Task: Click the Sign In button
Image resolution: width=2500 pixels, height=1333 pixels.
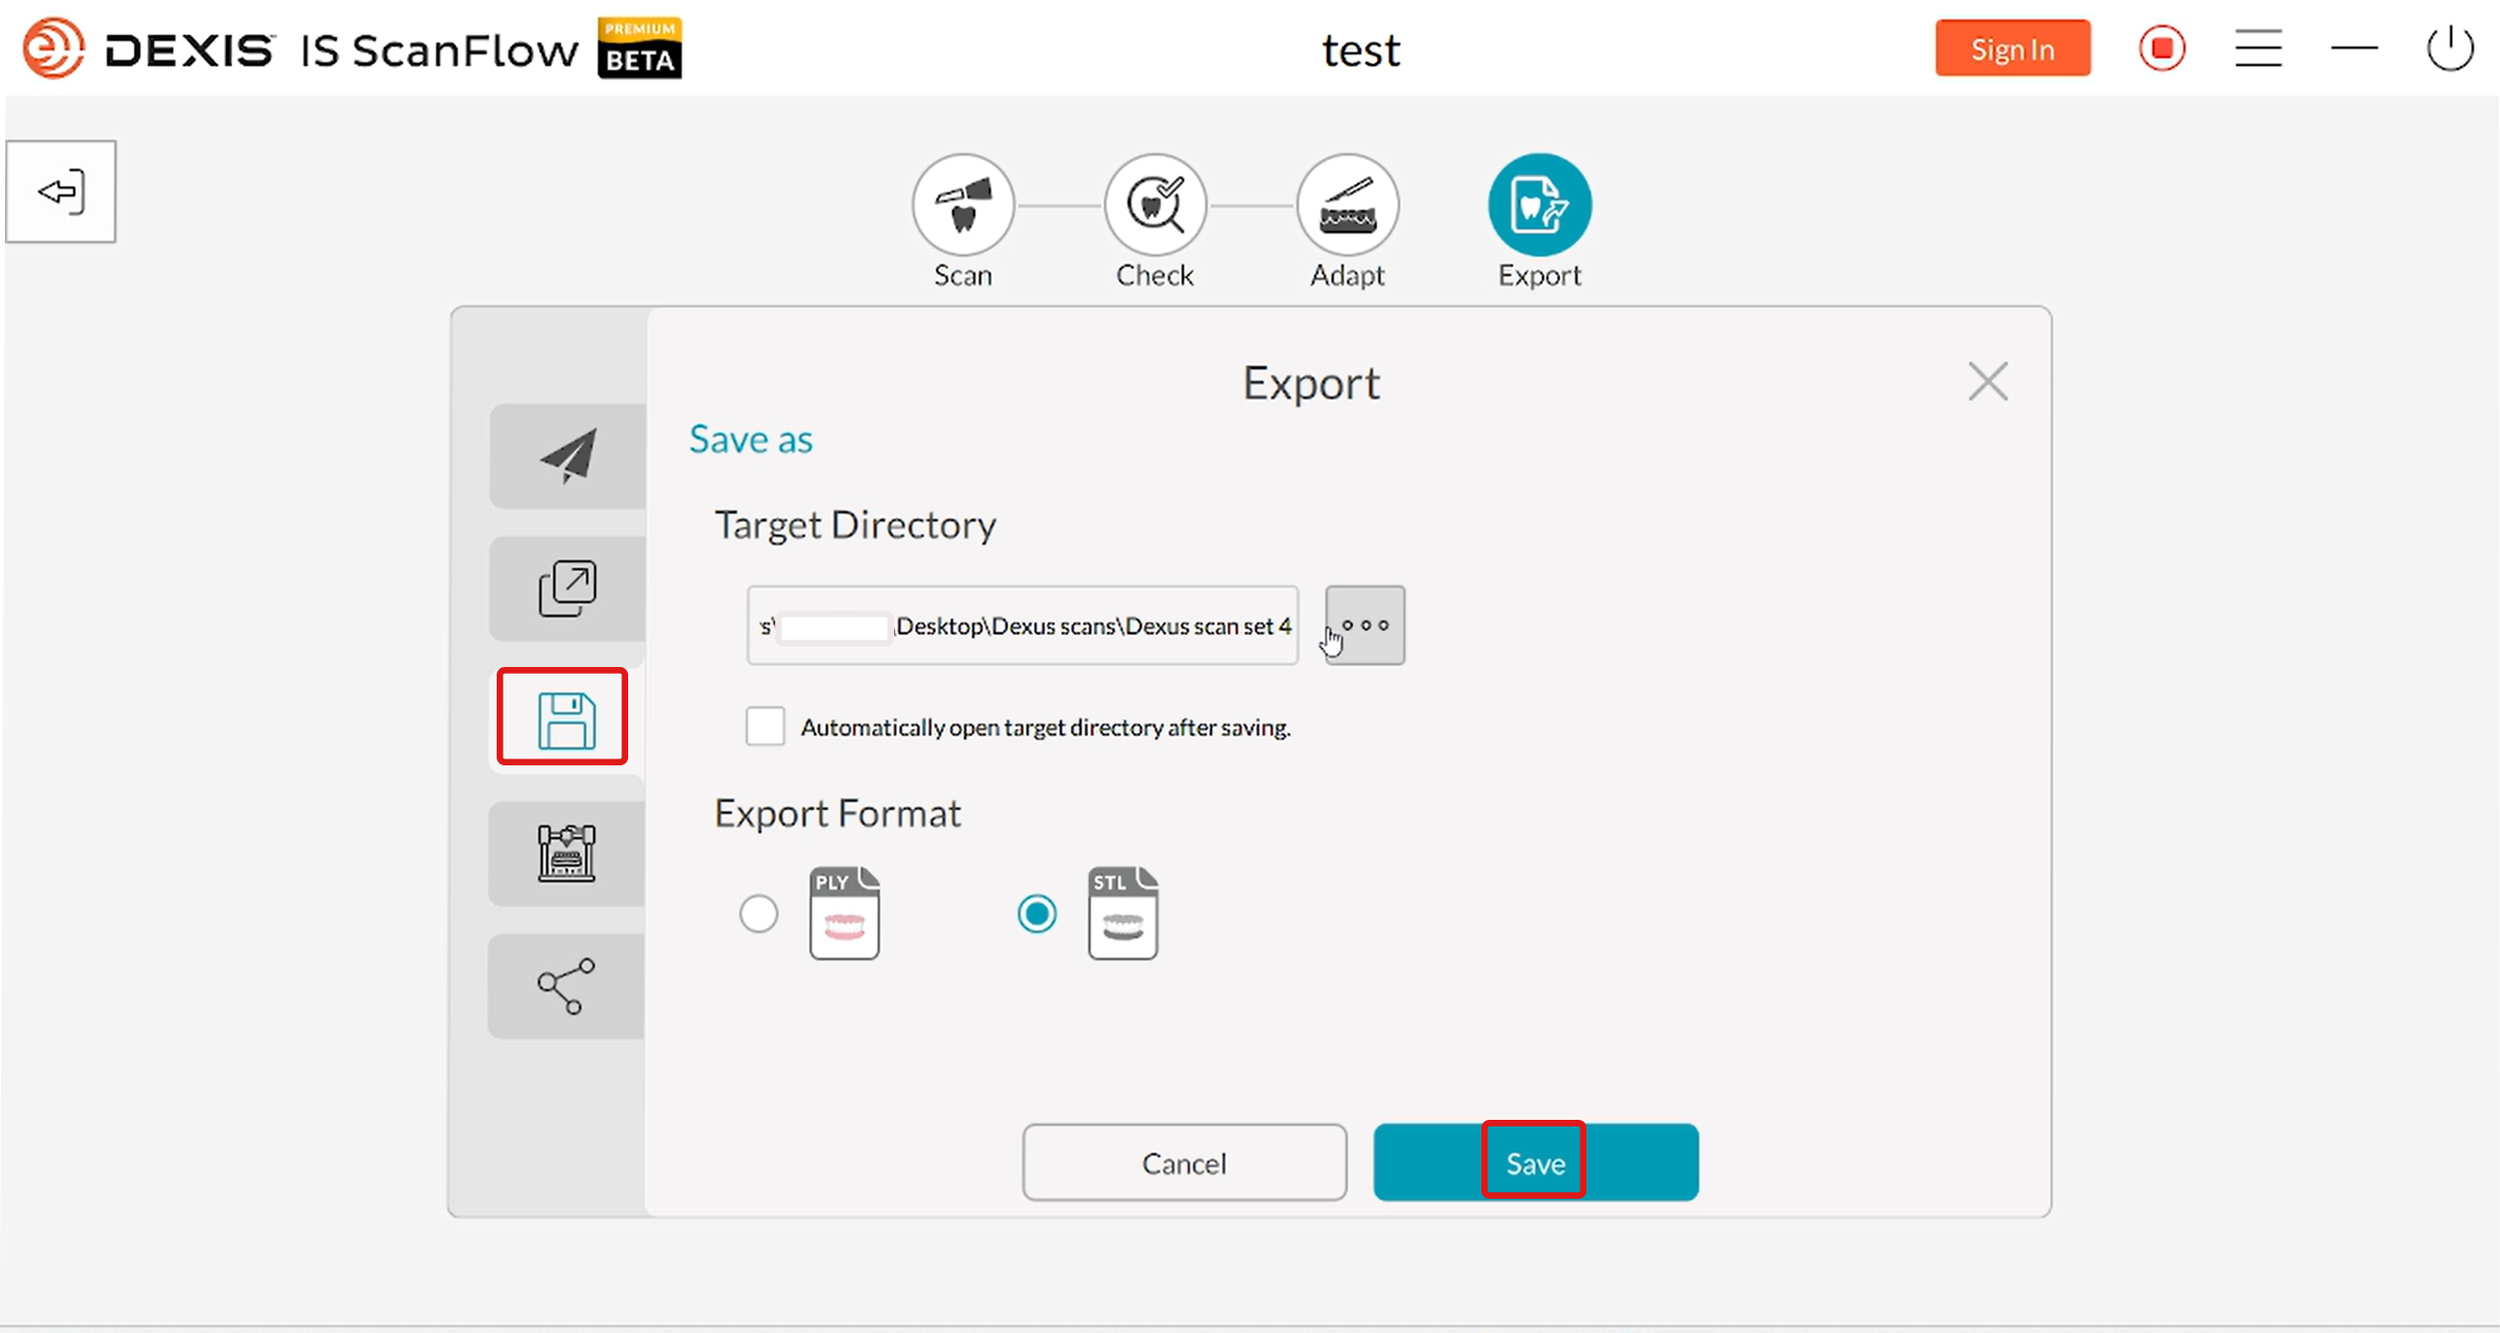Action: point(2012,47)
